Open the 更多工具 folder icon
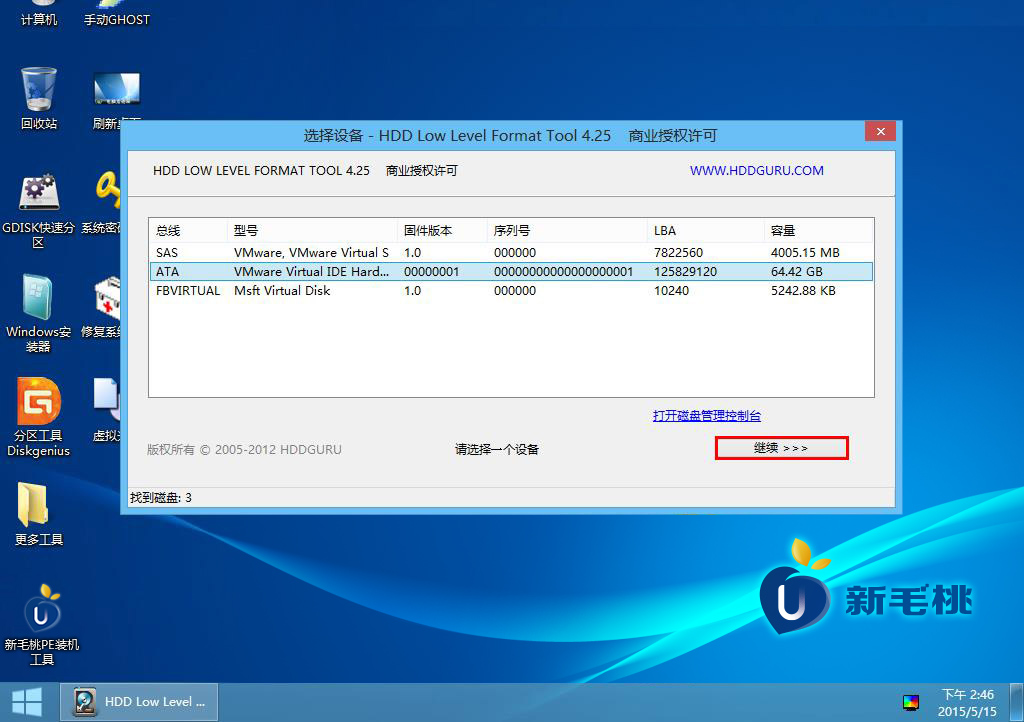The height and width of the screenshot is (722, 1024). point(39,514)
